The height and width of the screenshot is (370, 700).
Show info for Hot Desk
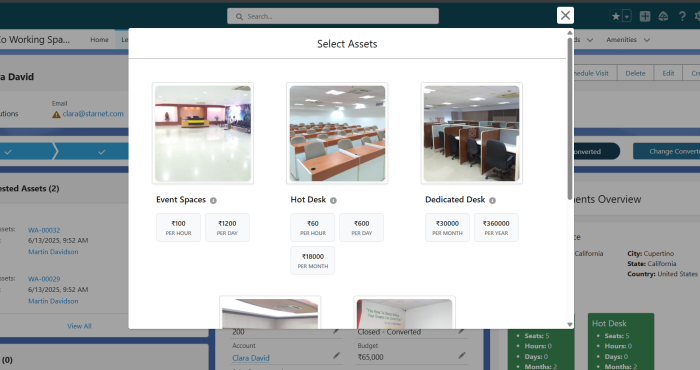click(333, 200)
